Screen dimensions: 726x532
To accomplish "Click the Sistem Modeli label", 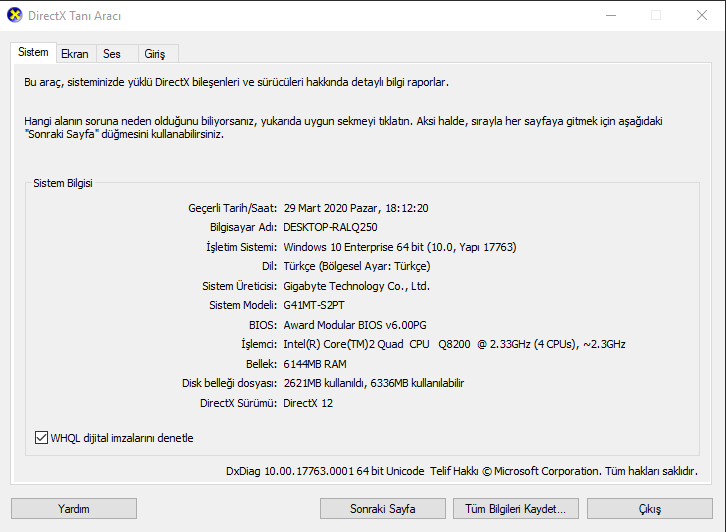I will point(243,306).
